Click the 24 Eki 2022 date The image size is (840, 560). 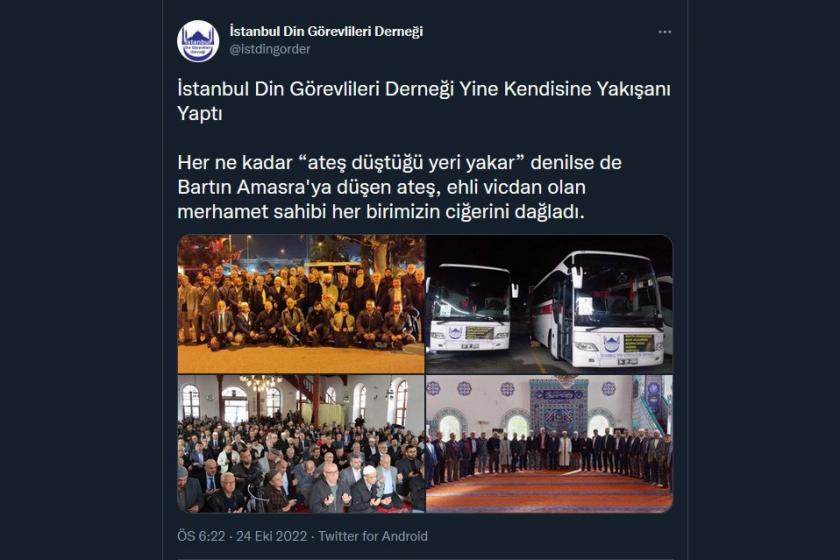click(272, 536)
